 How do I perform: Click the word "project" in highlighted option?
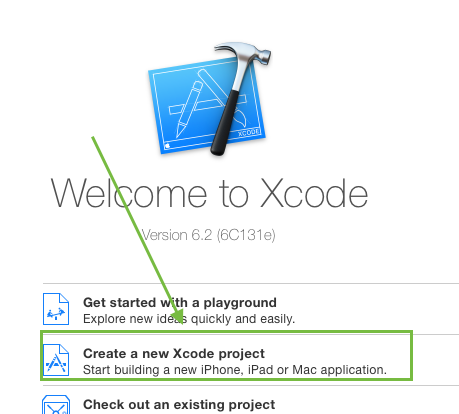[x=242, y=354]
